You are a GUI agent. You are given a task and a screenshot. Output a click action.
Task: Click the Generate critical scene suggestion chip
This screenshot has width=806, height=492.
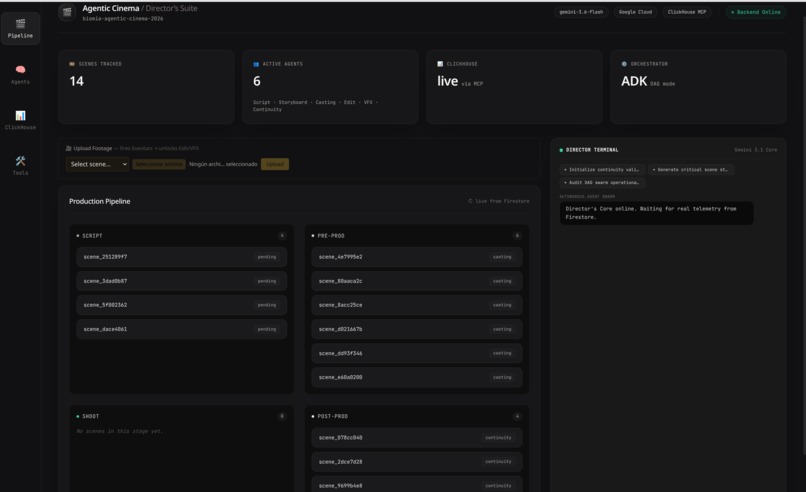tap(690, 169)
